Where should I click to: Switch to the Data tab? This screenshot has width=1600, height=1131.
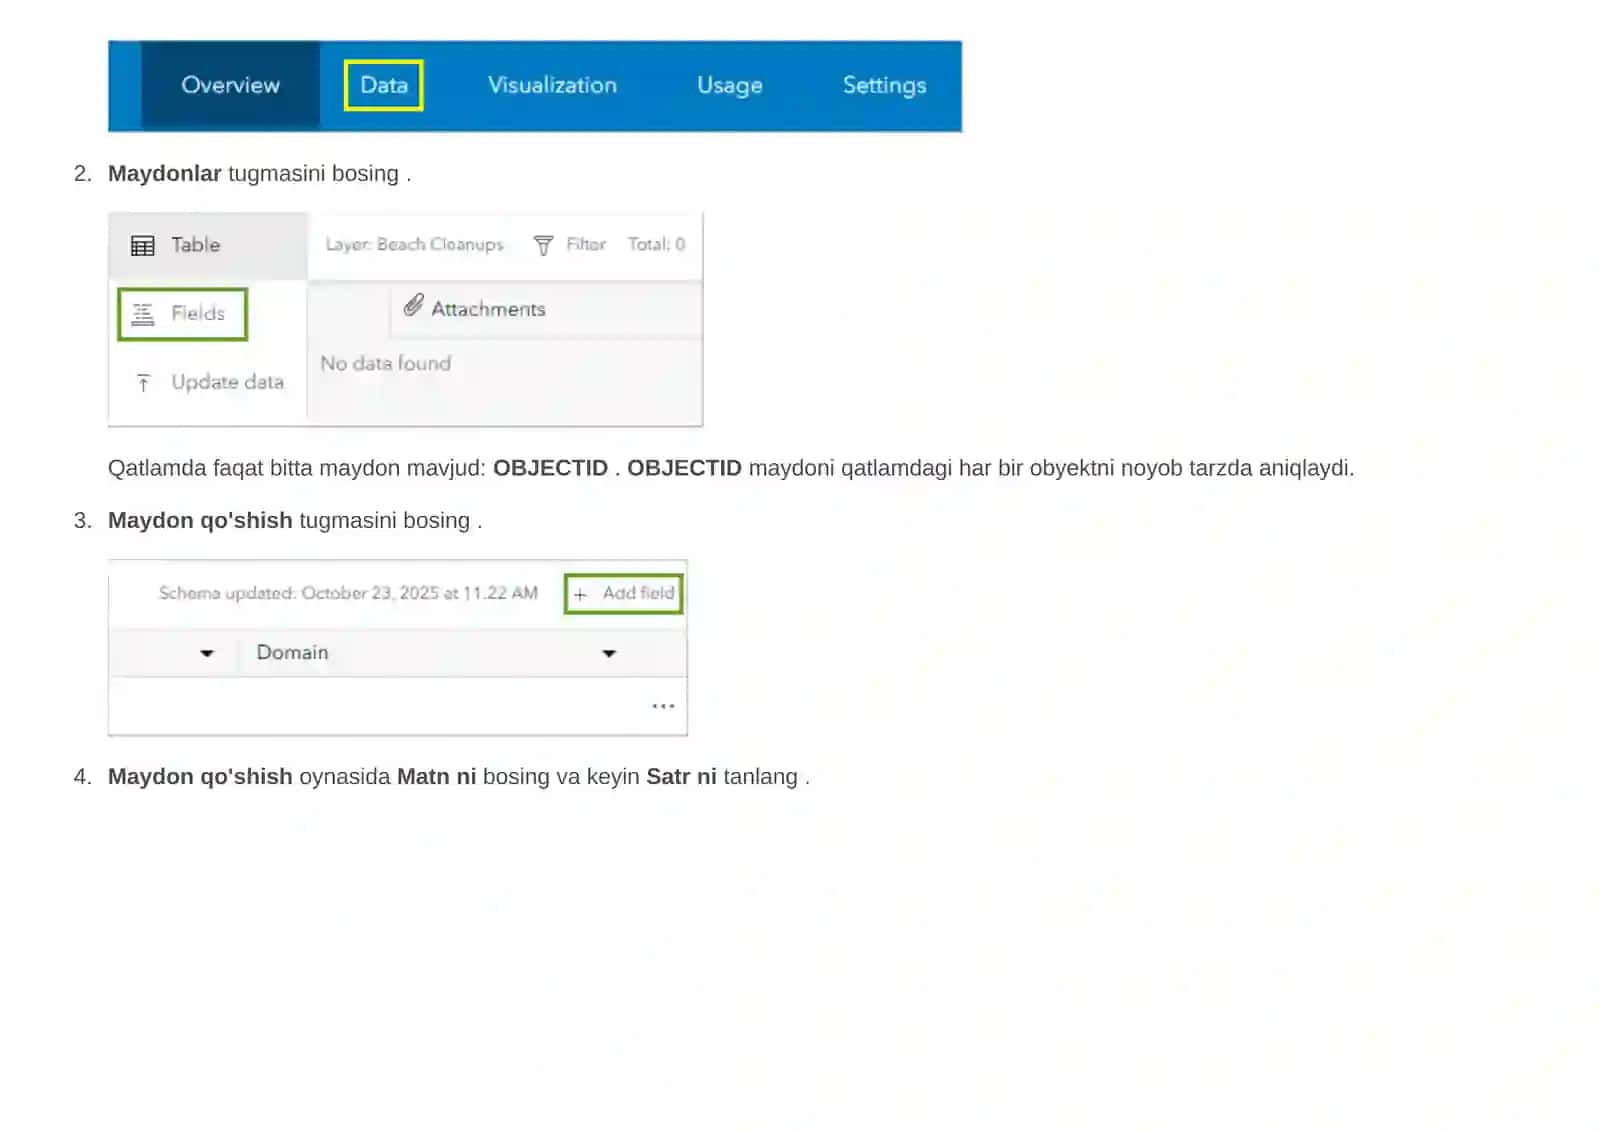pyautogui.click(x=384, y=85)
